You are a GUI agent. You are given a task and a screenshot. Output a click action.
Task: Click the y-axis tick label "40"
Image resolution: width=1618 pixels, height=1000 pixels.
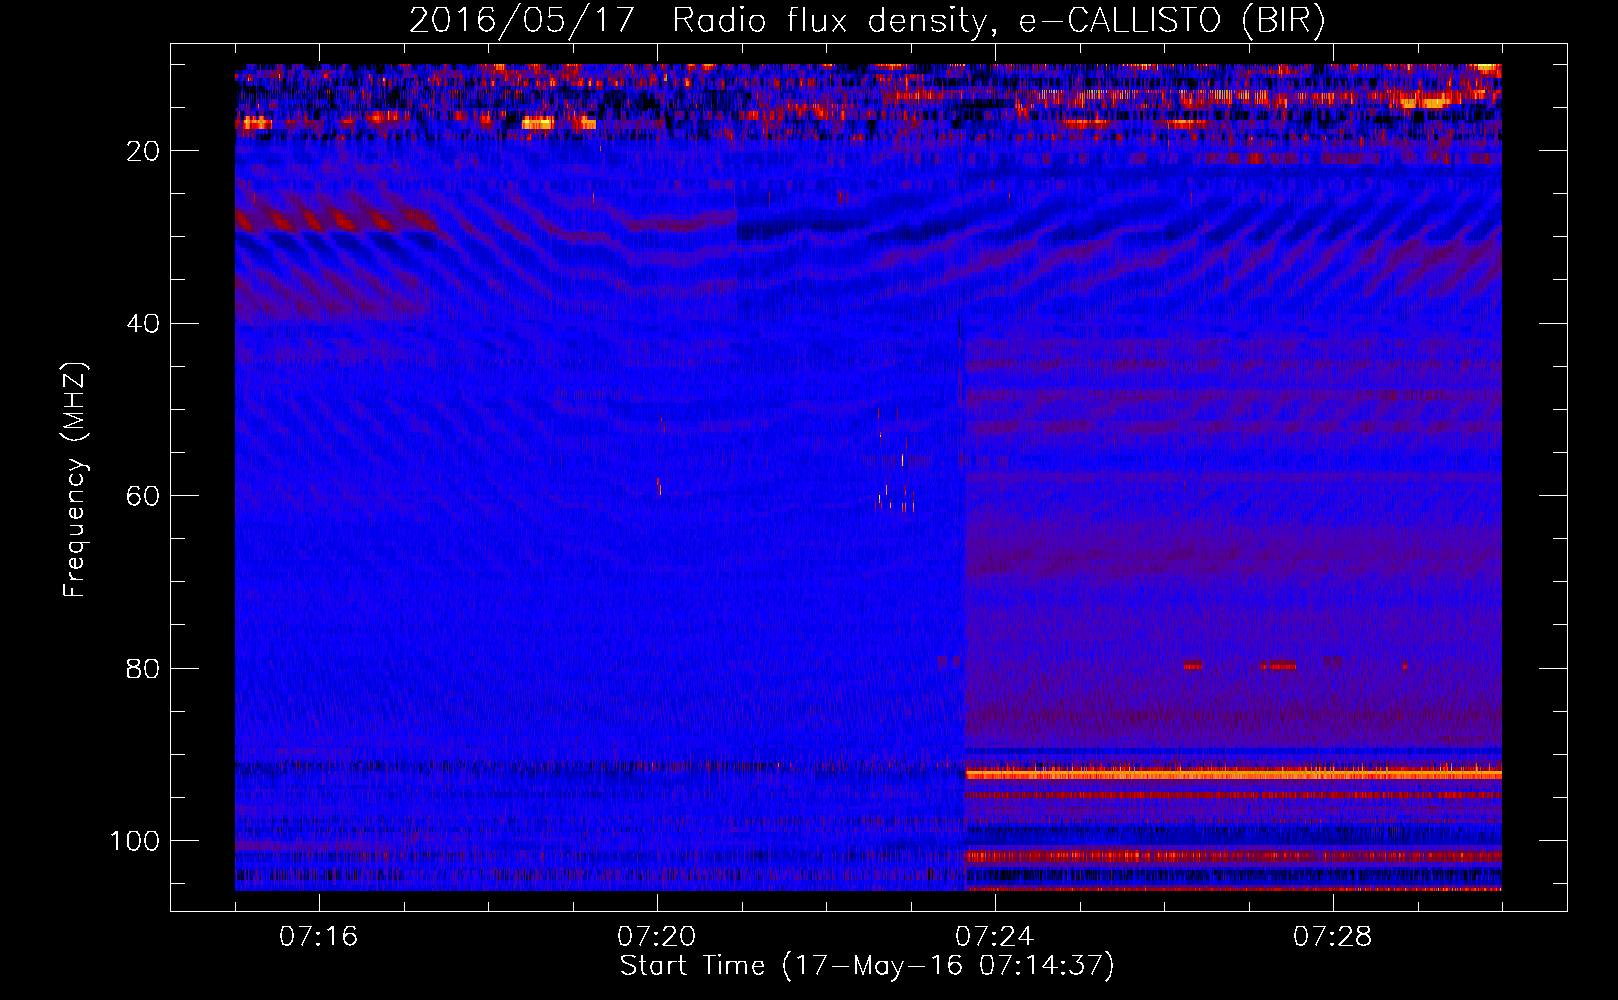[x=143, y=324]
